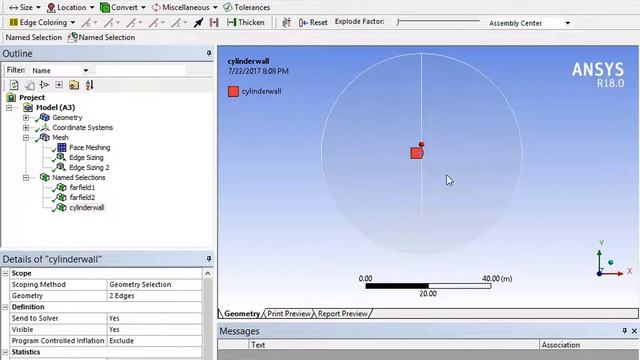
Task: Toggle the black direction arrow icon
Action: pyautogui.click(x=198, y=22)
